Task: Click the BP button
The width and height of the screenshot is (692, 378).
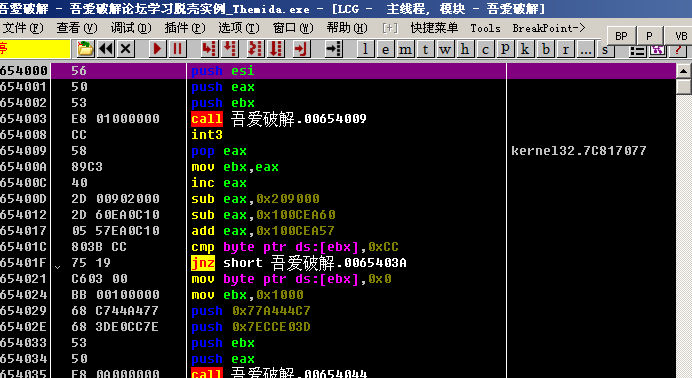Action: click(621, 36)
